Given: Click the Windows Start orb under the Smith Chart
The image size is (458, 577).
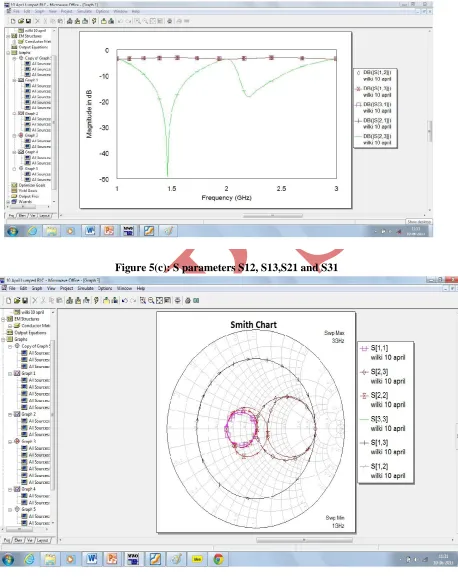Looking at the screenshot, I should tap(8, 559).
